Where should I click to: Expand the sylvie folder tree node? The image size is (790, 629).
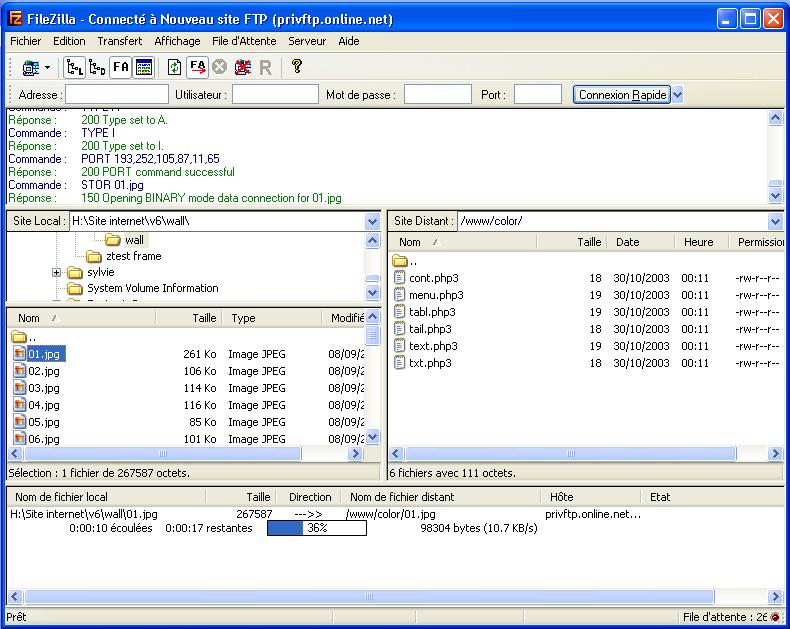point(56,272)
